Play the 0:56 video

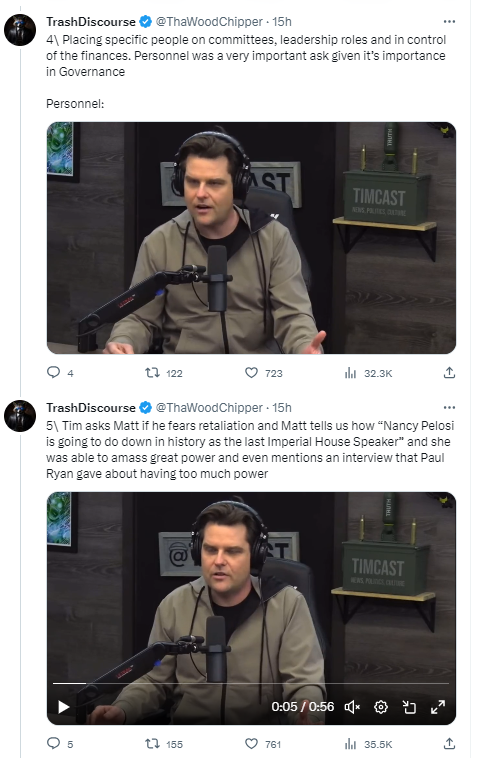point(63,707)
